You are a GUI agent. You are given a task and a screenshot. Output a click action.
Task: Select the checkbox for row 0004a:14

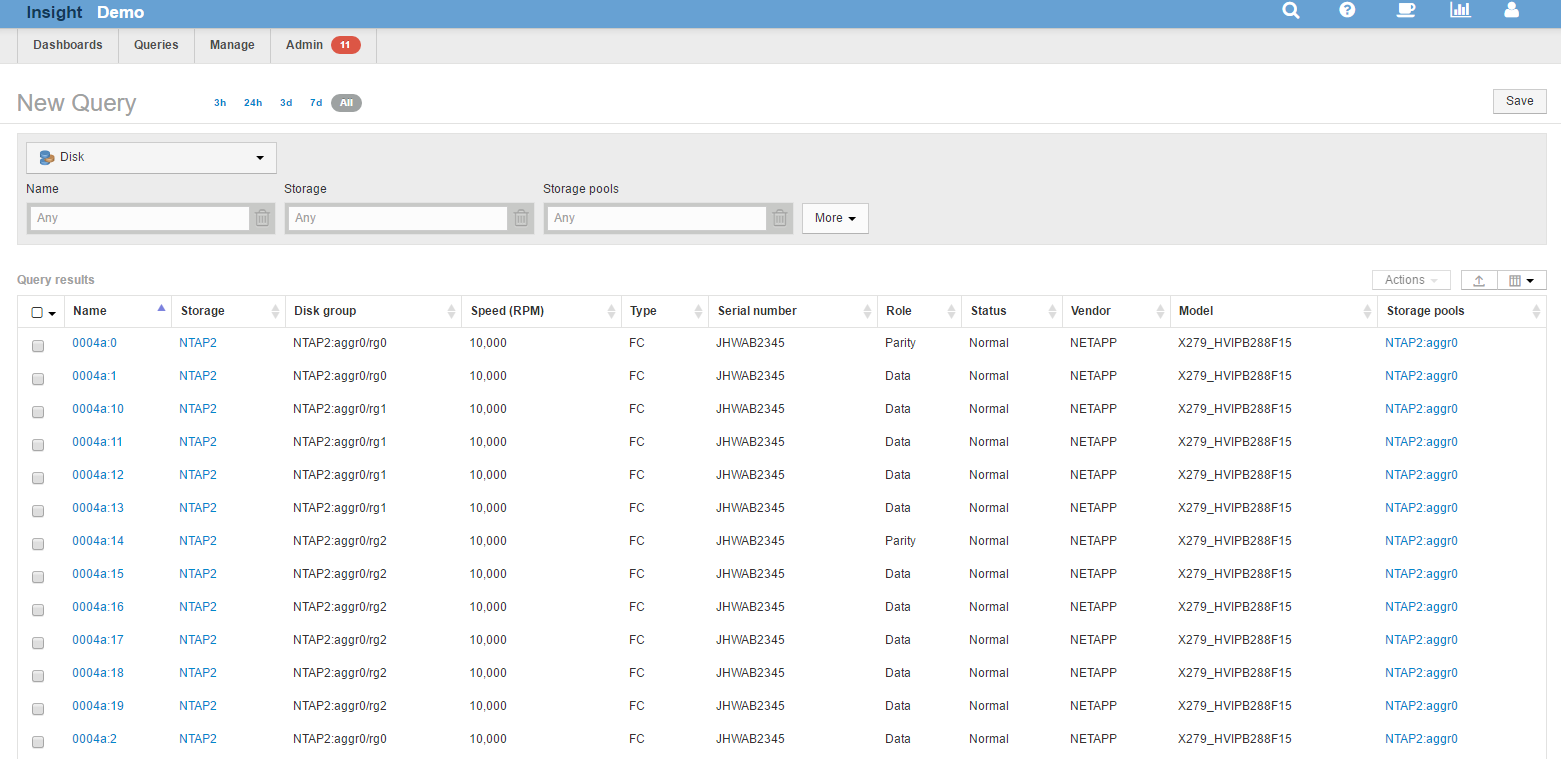click(x=38, y=544)
